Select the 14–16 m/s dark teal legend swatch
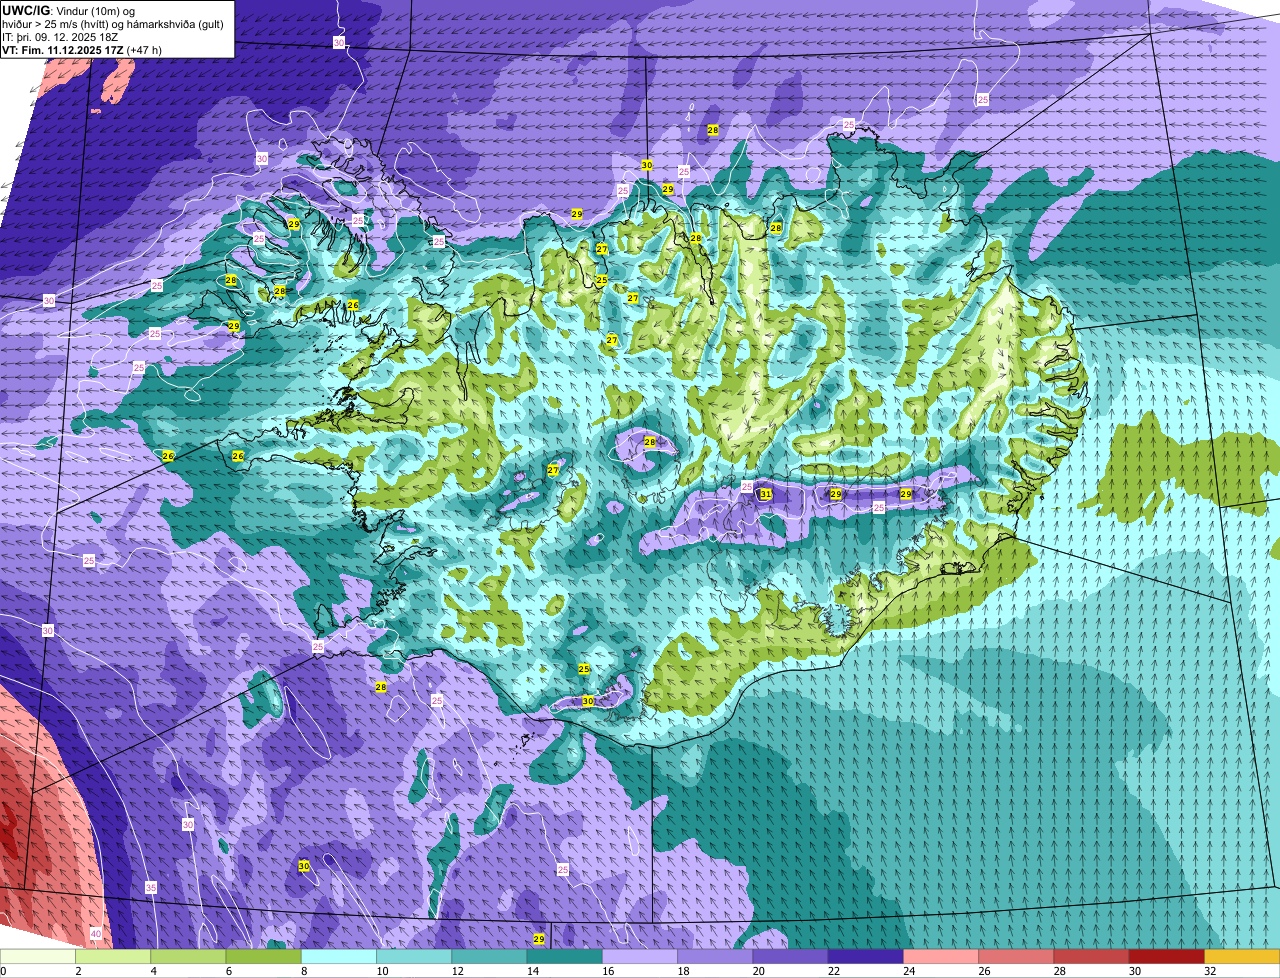This screenshot has height=978, width=1280. 565,957
